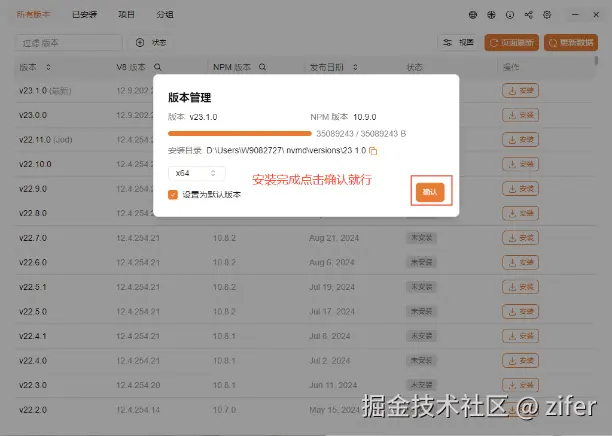Click the version table vertical scrollbar
The width and height of the screenshot is (612, 436).
coord(596,61)
